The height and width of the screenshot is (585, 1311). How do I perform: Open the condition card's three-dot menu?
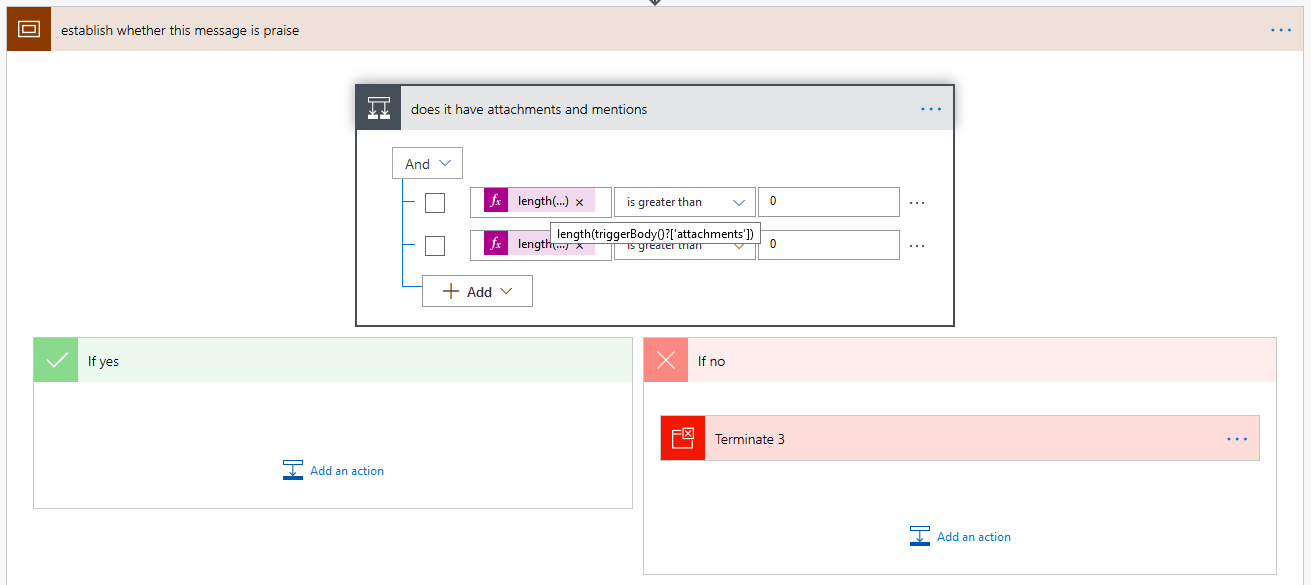[x=931, y=109]
